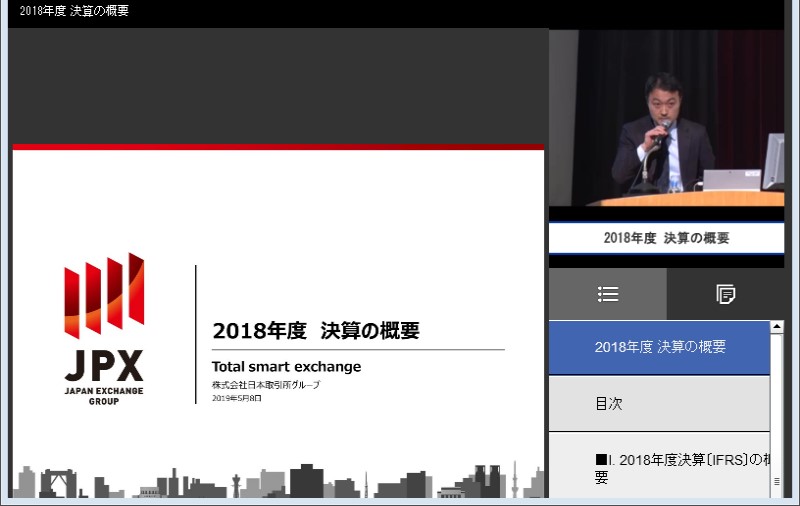Click the slide heading '2018年度 決算の概要'

point(316,331)
